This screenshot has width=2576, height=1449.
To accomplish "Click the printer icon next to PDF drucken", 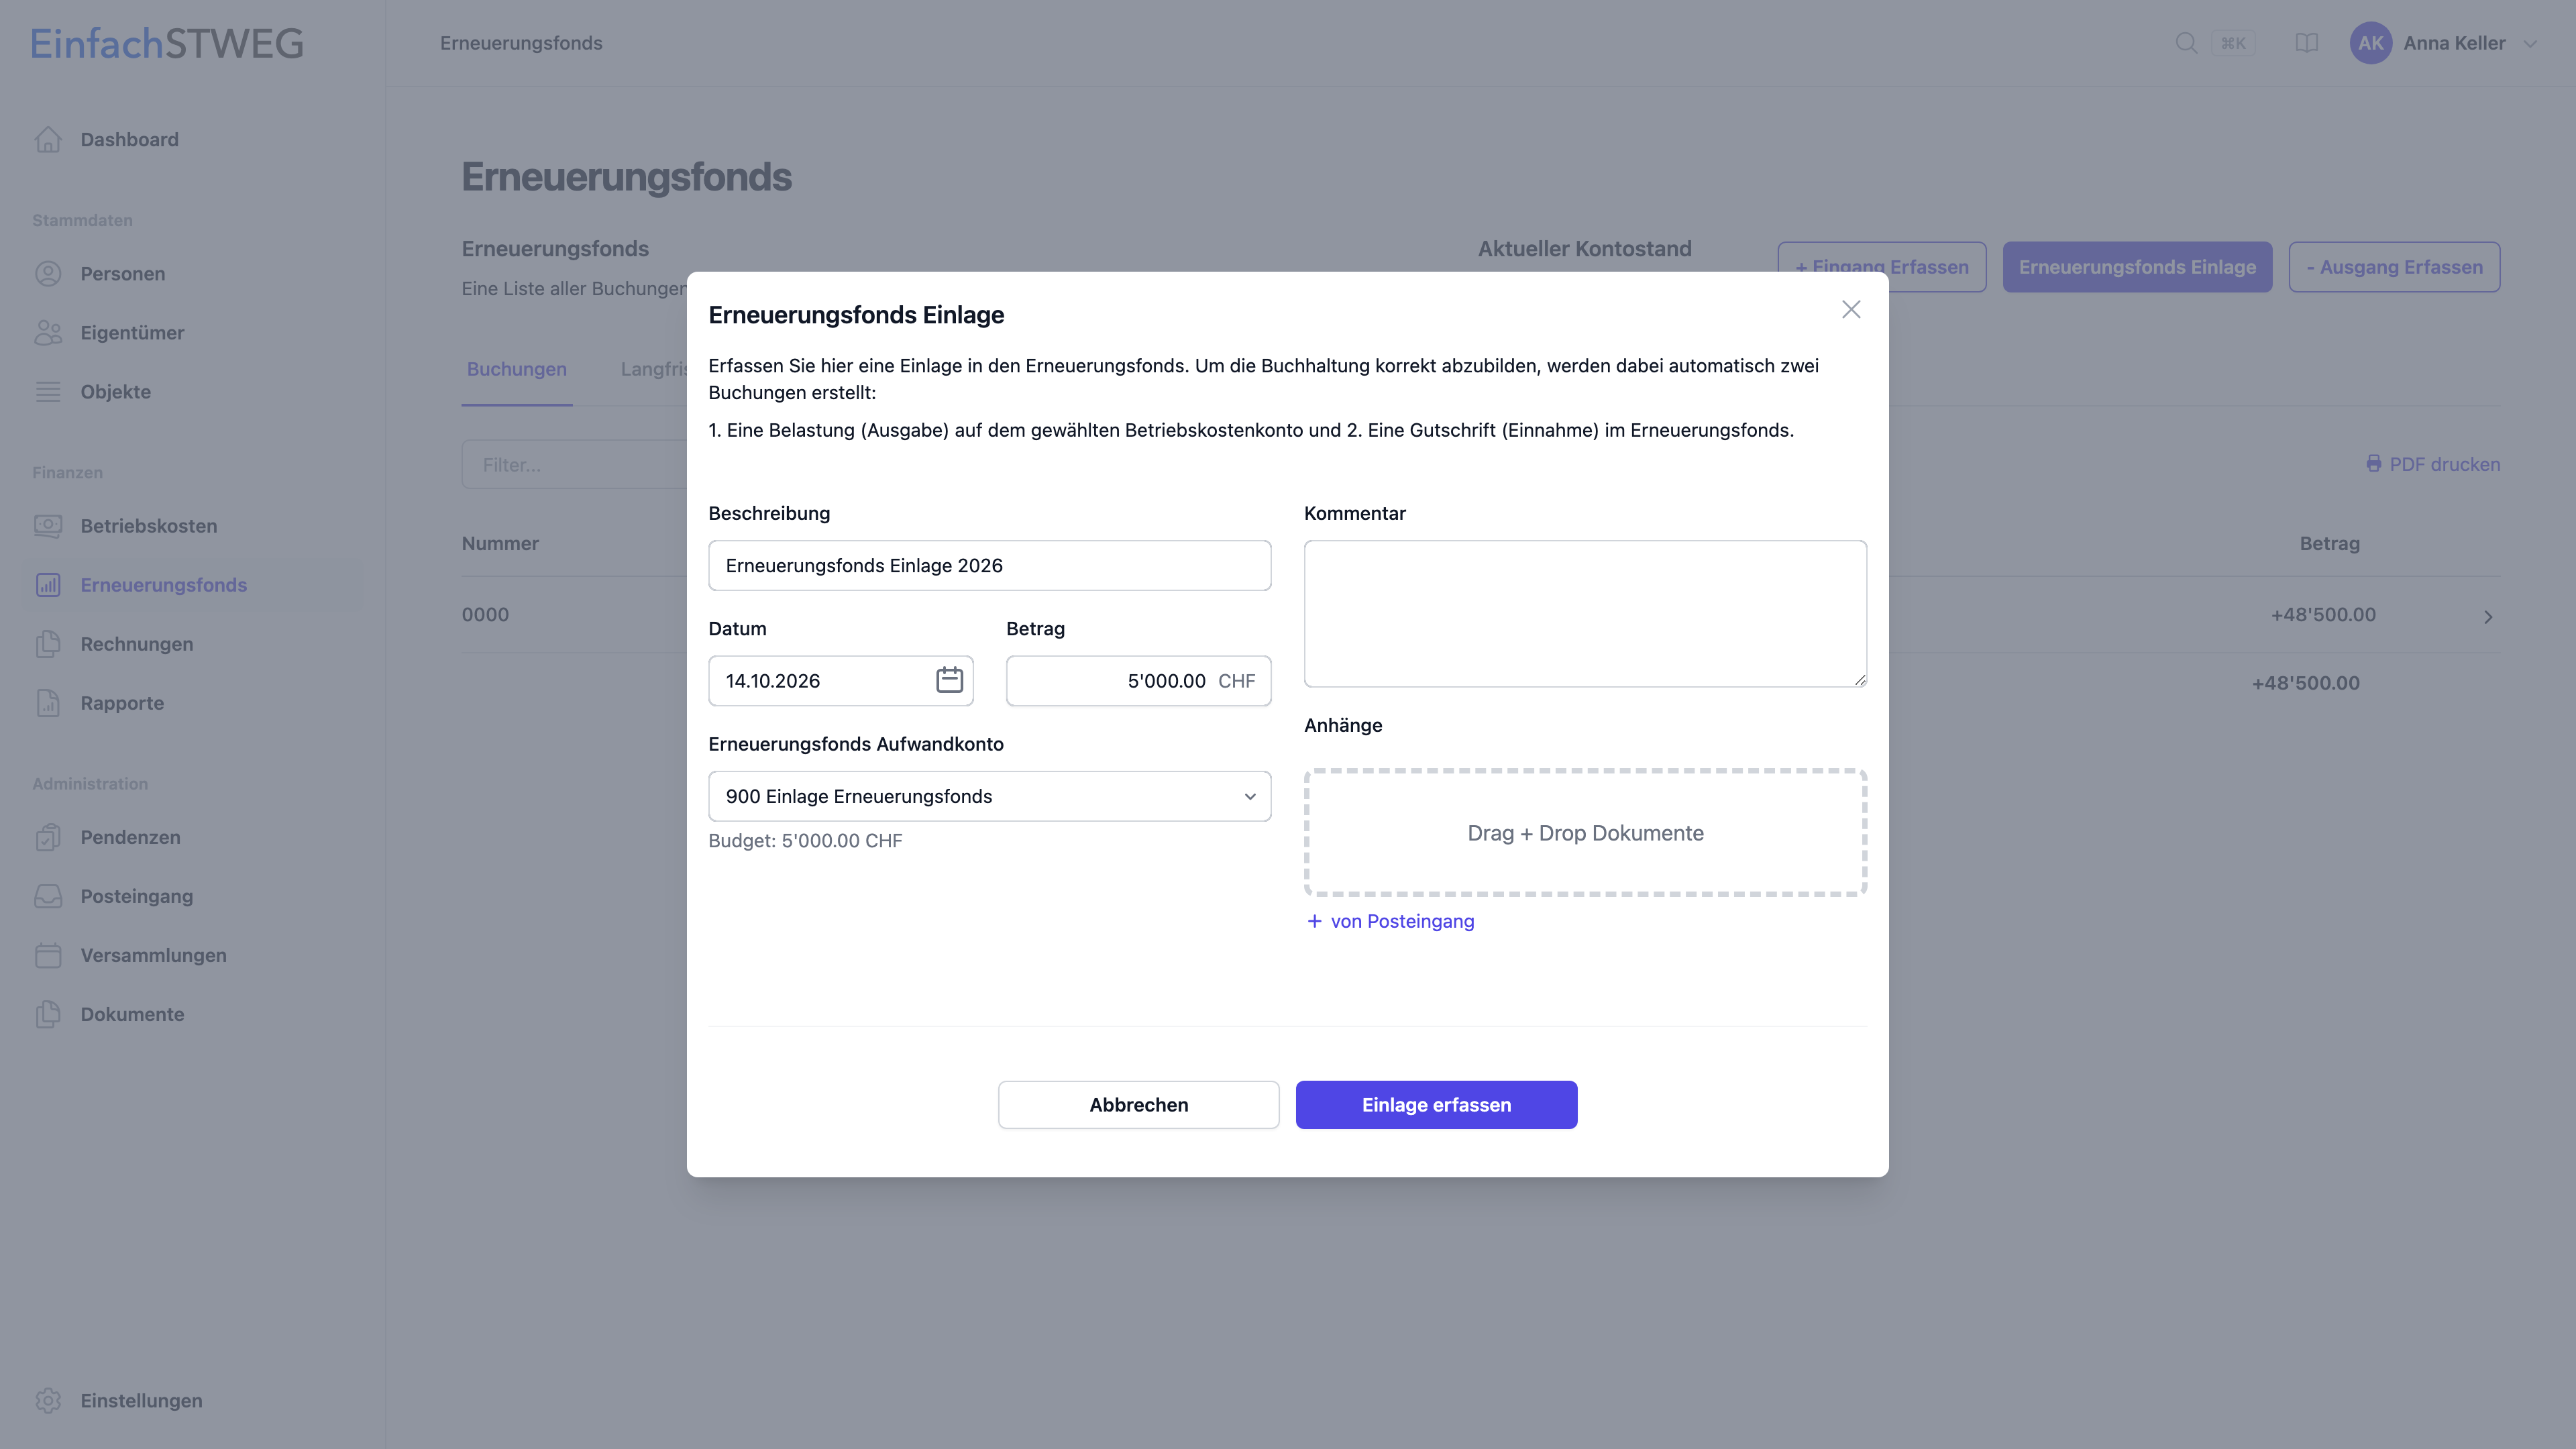I will click(2373, 464).
